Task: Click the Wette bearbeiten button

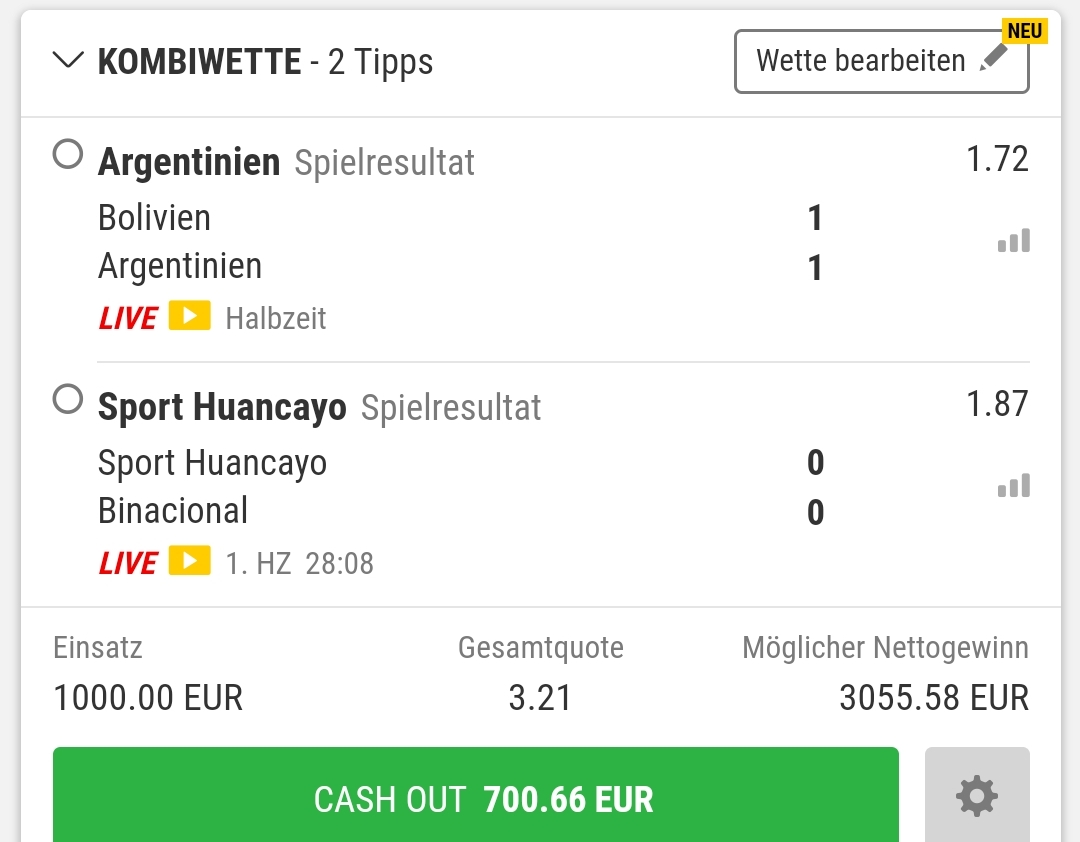Action: coord(860,61)
